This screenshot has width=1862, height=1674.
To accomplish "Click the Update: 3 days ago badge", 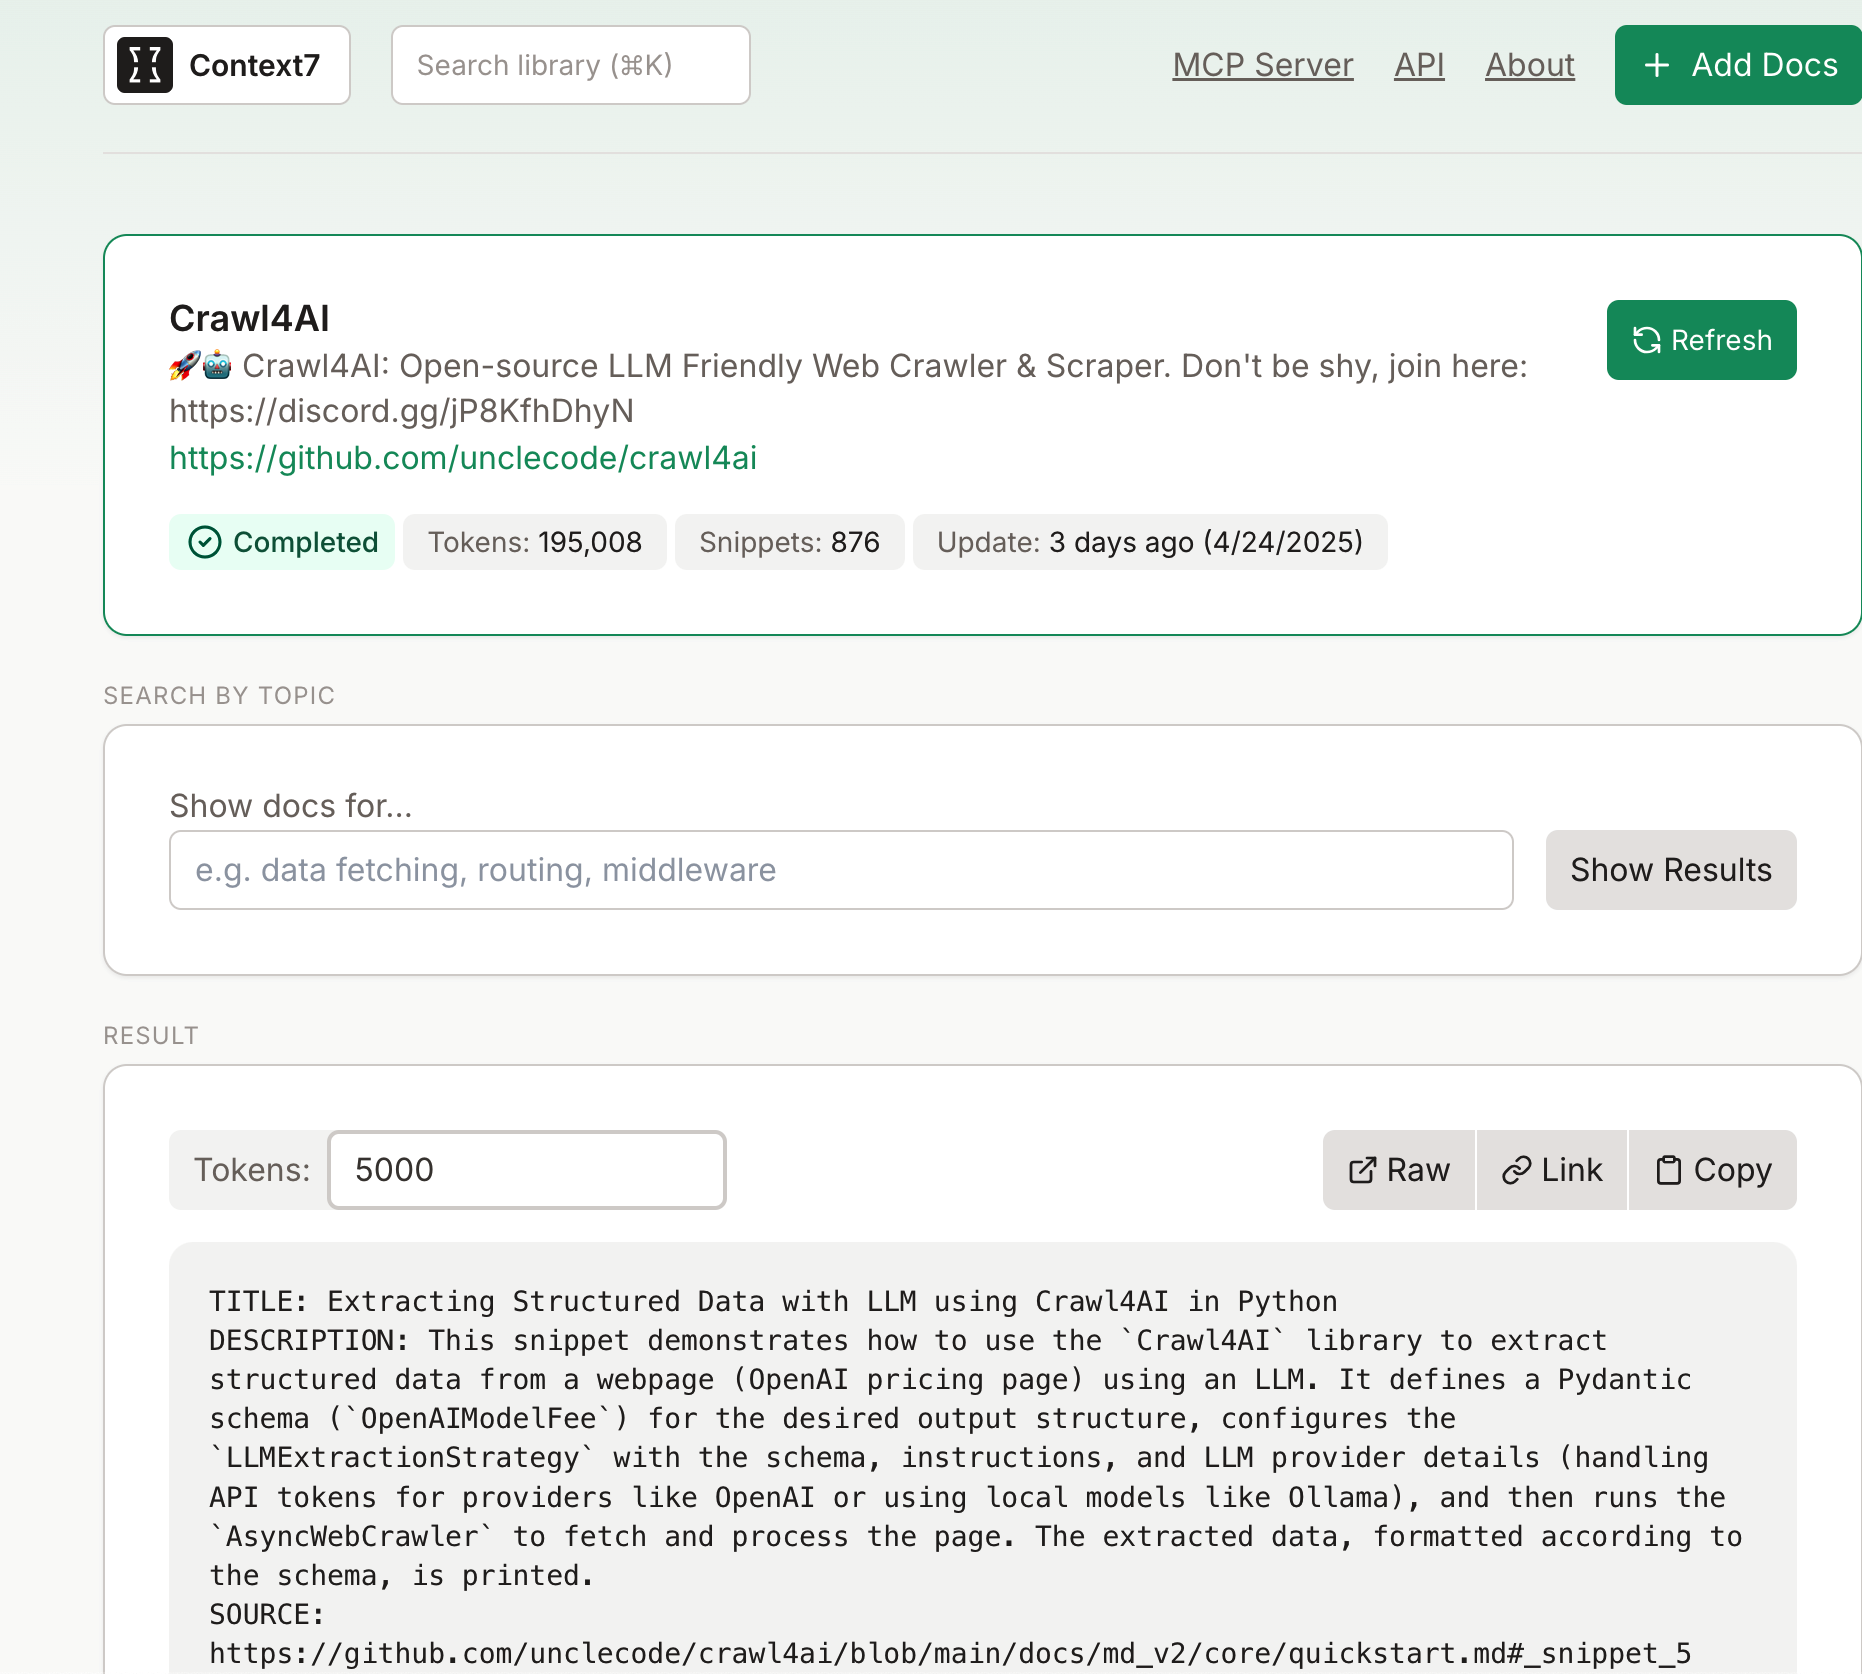I will (x=1150, y=542).
